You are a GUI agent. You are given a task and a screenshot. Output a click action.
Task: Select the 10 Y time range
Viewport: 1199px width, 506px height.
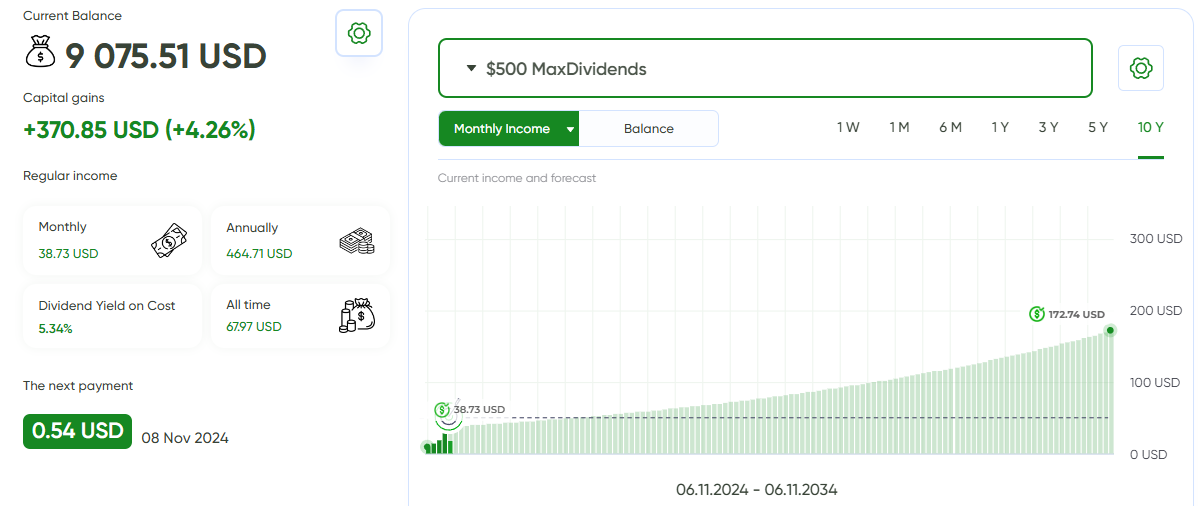coord(1151,128)
